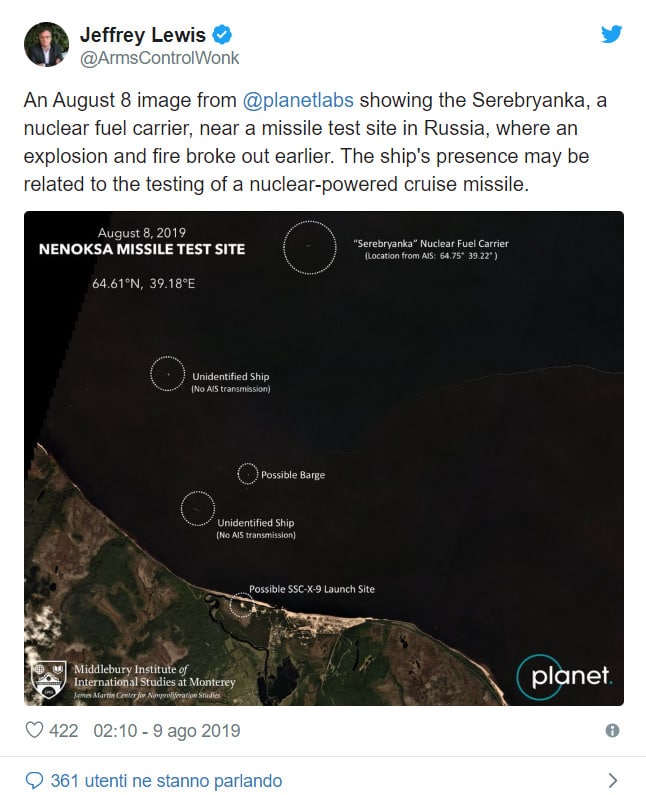This screenshot has width=646, height=795.
Task: Click the blue verified badge icon
Action: coord(222,34)
